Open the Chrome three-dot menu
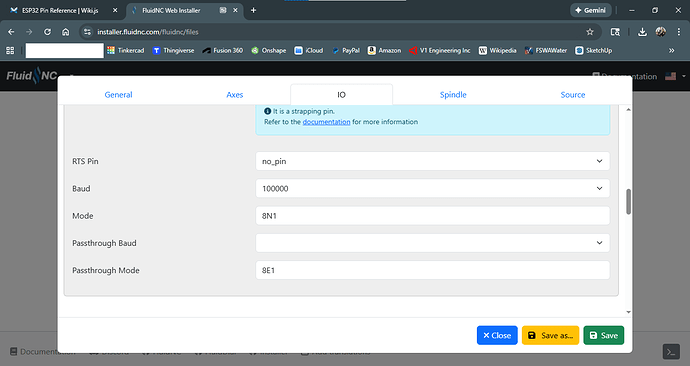Image resolution: width=690 pixels, height=366 pixels. [679, 32]
